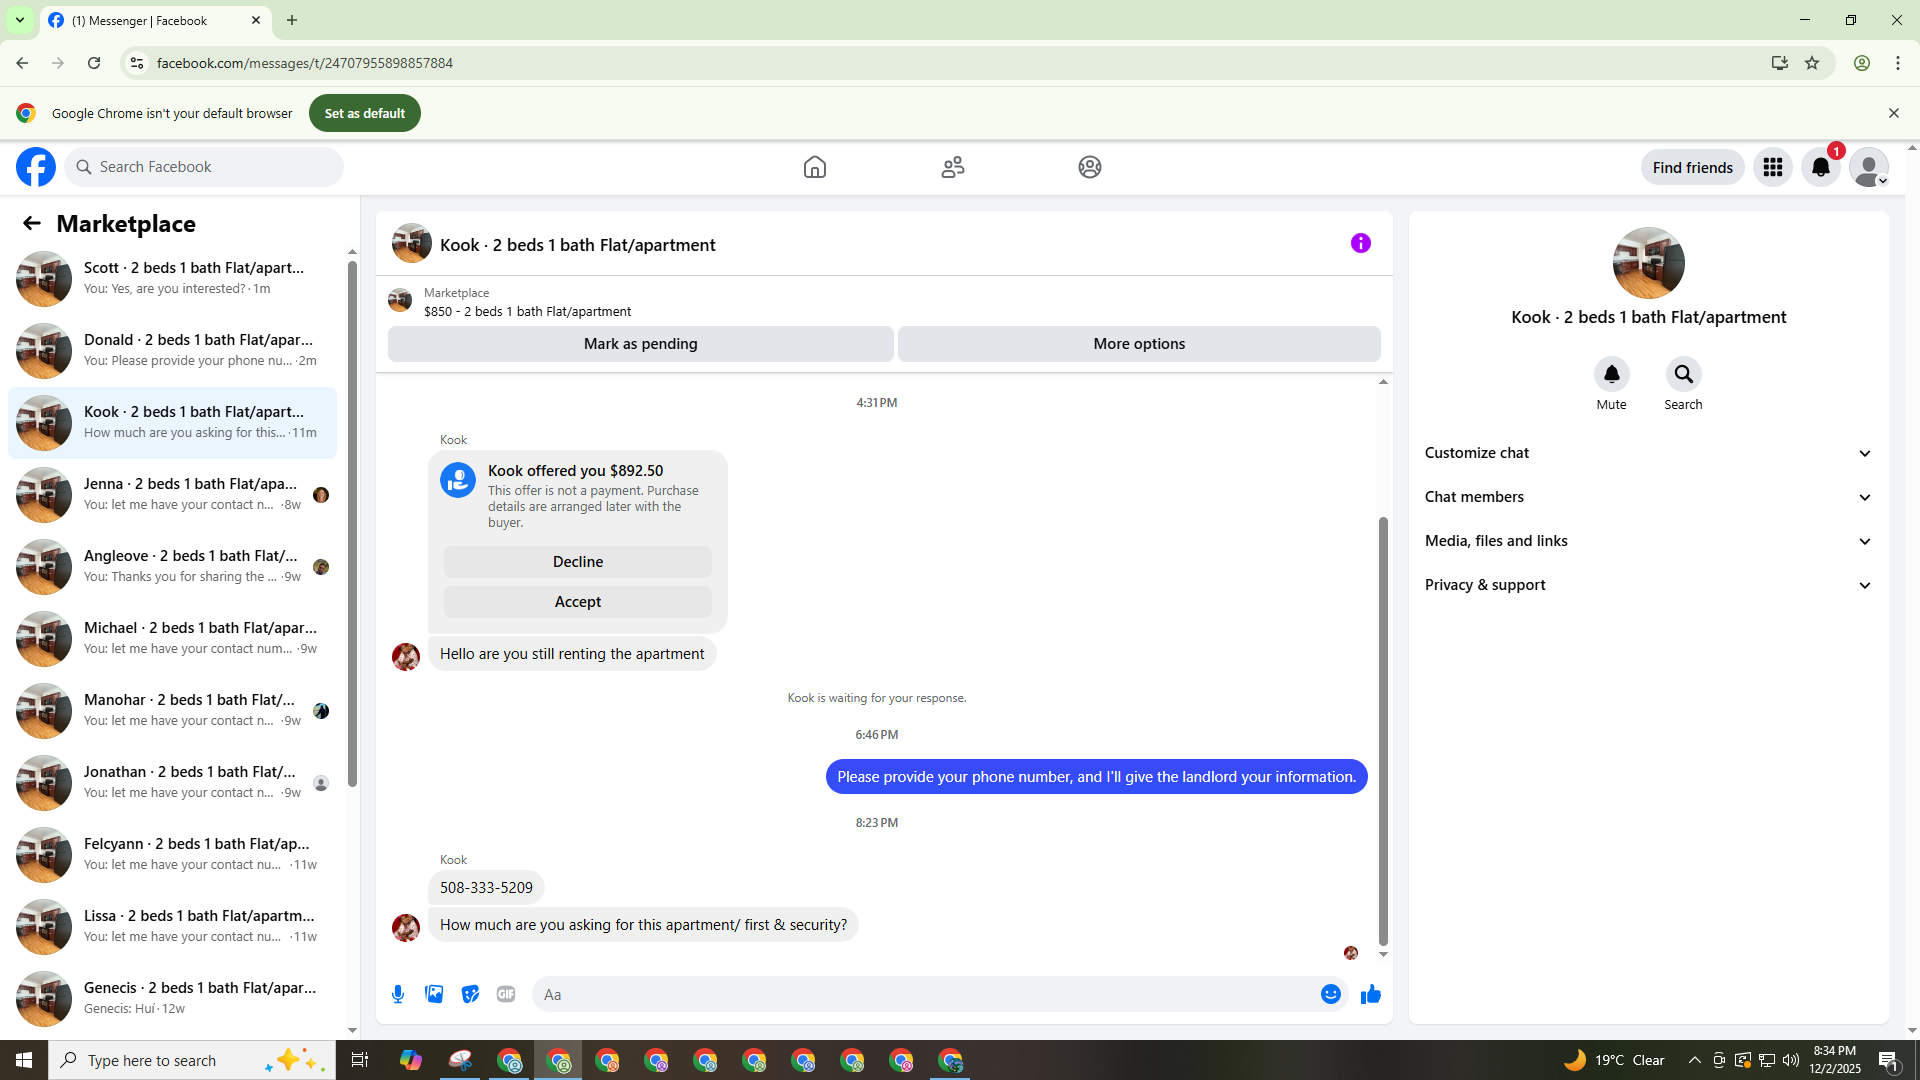Open the emoji picker in the message box
The height and width of the screenshot is (1080, 1920).
coord(1330,994)
